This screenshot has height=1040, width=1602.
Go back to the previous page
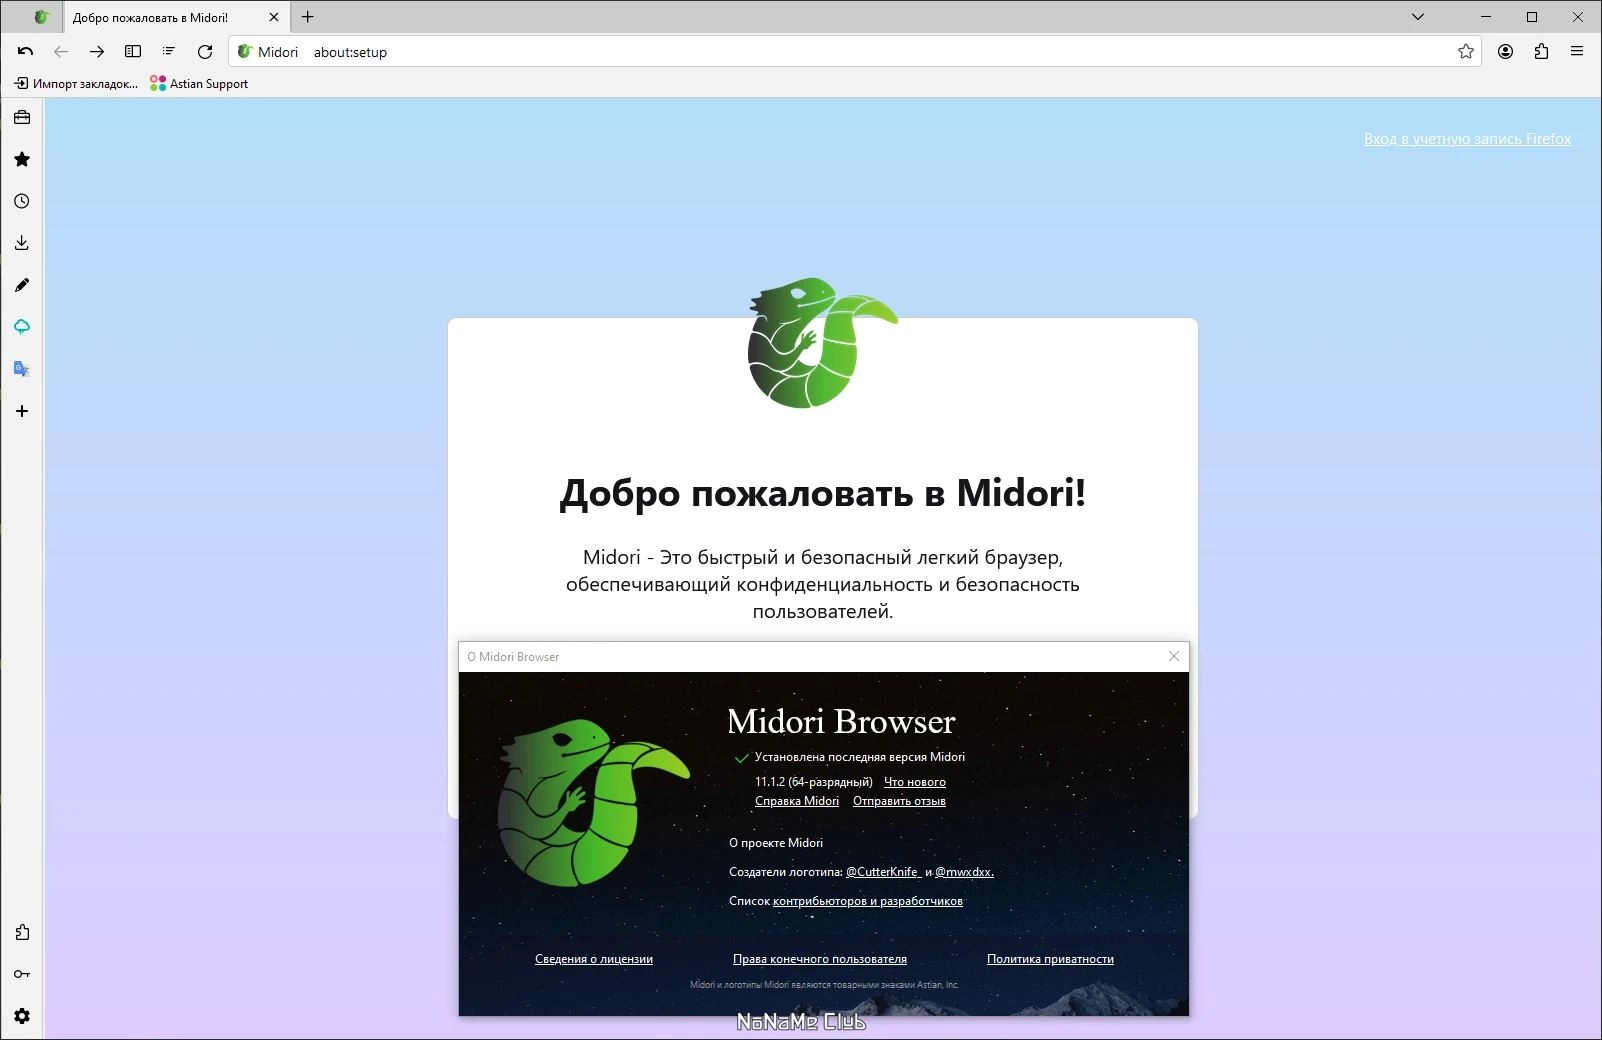pos(61,52)
